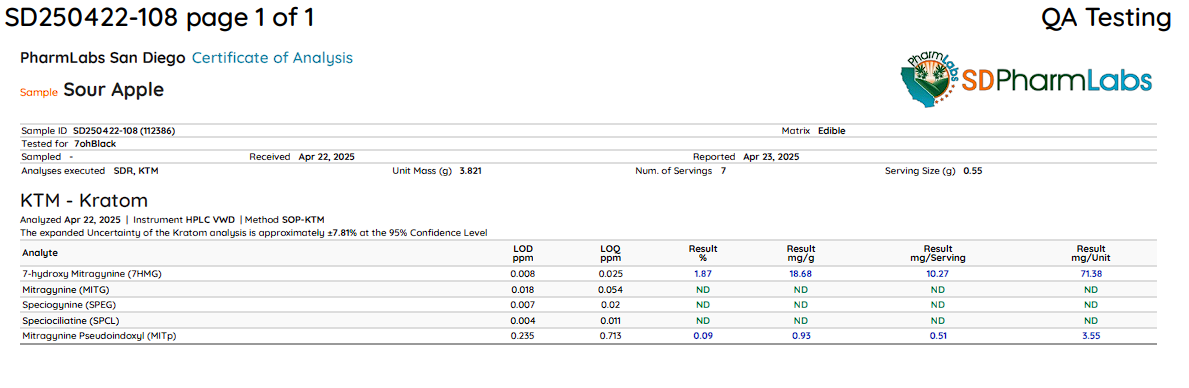Click the Instrument HPLC VWD text

(184, 219)
